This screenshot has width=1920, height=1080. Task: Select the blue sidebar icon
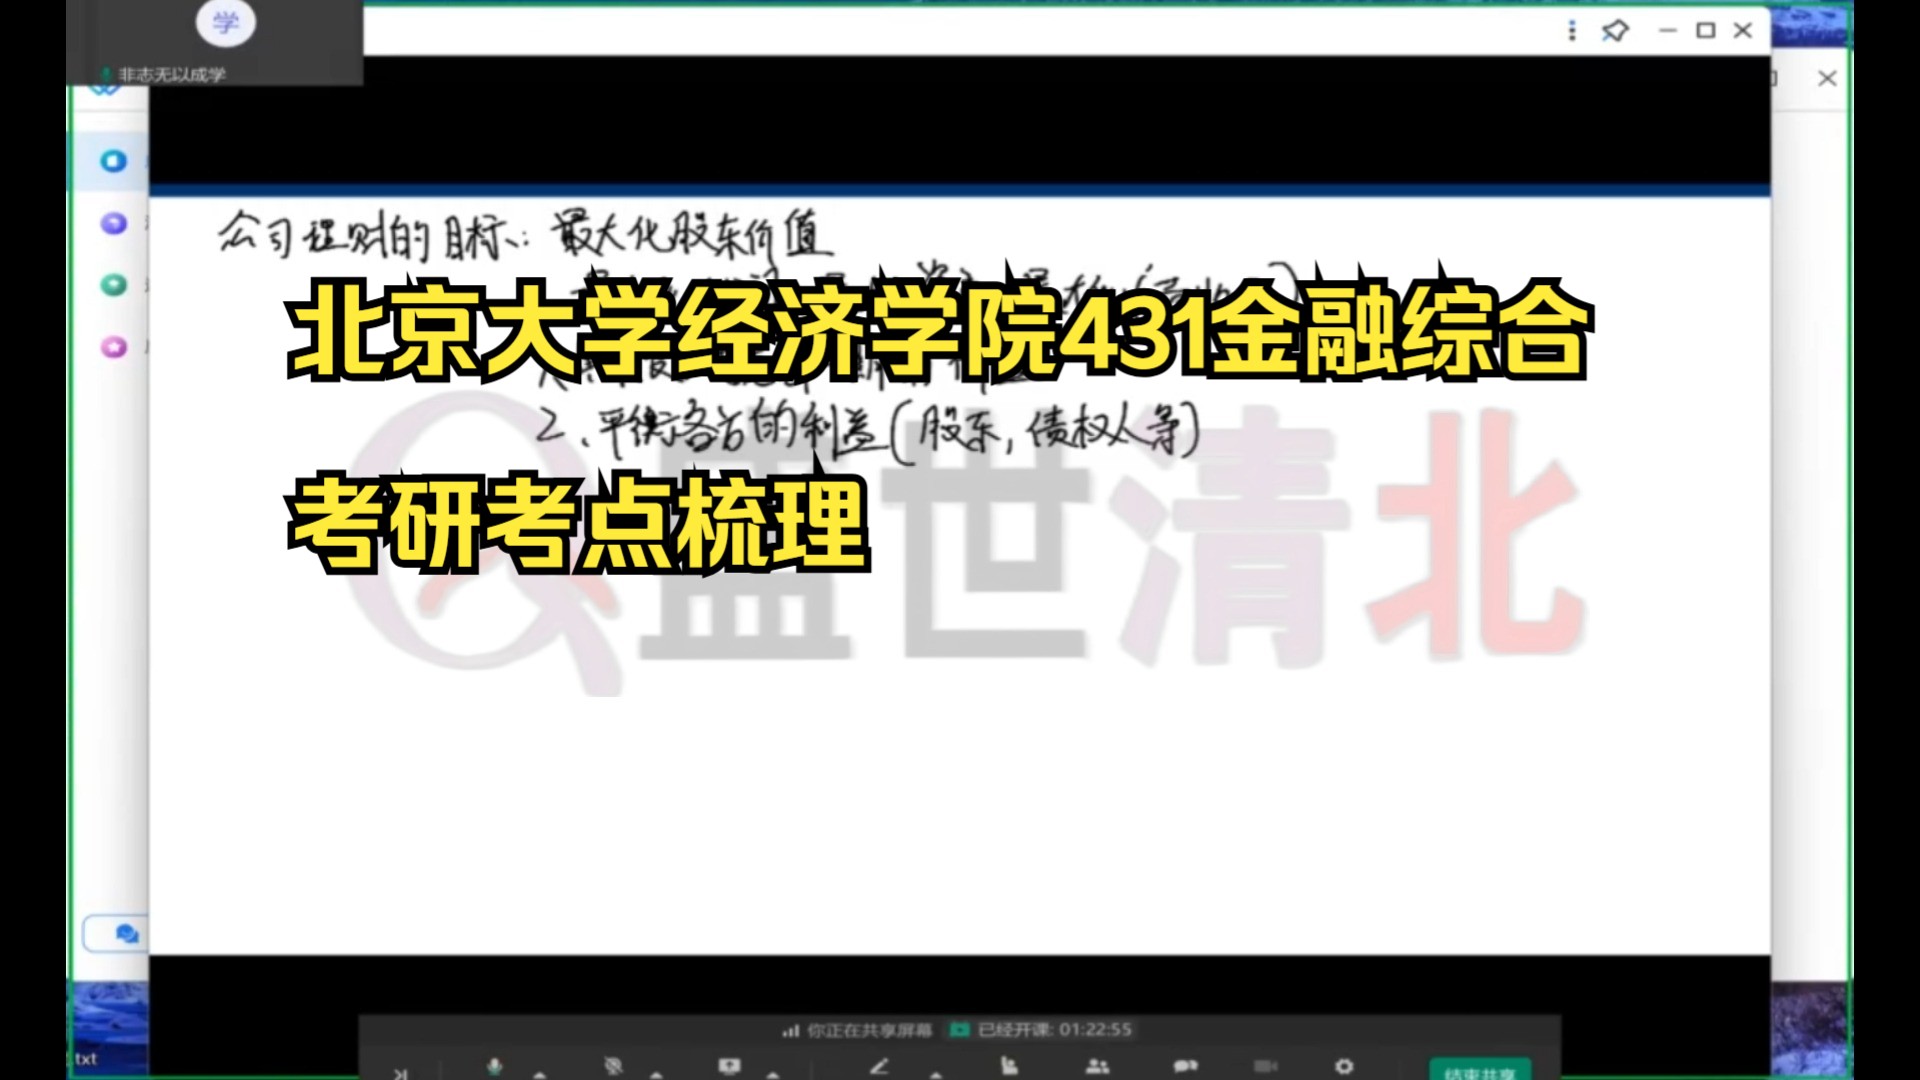(x=114, y=161)
